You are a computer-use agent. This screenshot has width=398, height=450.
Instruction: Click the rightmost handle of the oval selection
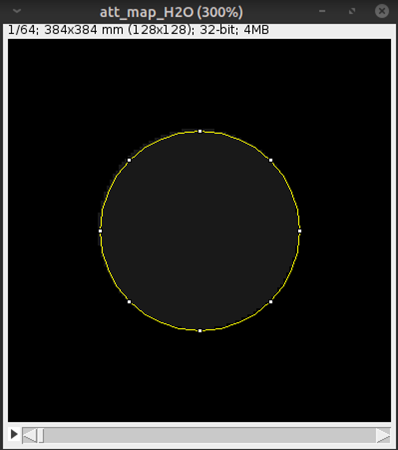pos(300,231)
